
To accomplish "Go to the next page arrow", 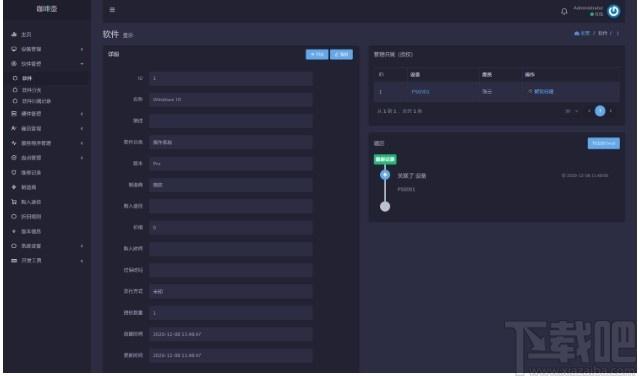I will pos(610,111).
